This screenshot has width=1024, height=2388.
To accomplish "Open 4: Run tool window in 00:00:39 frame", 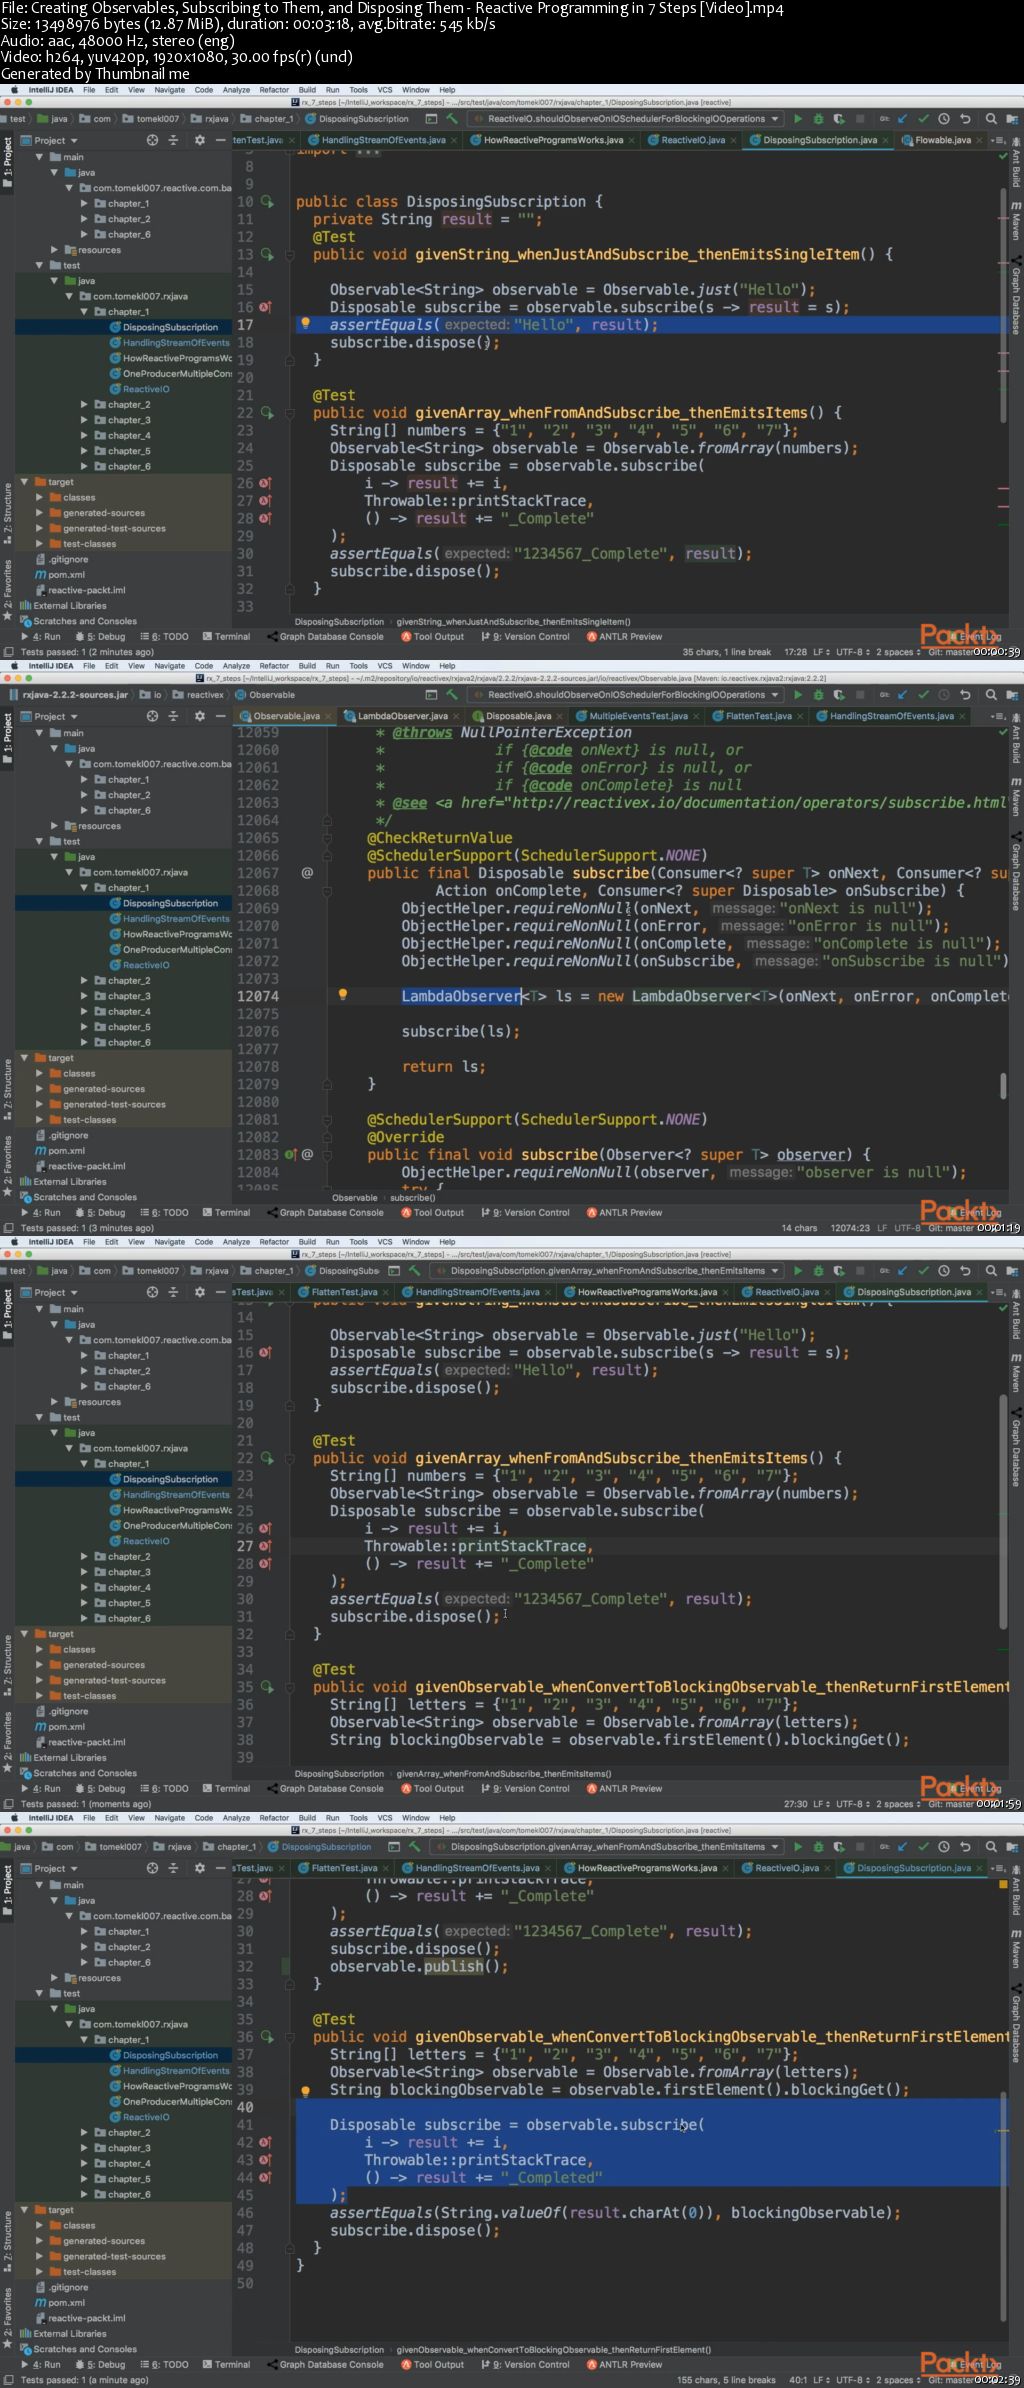I will [41, 637].
